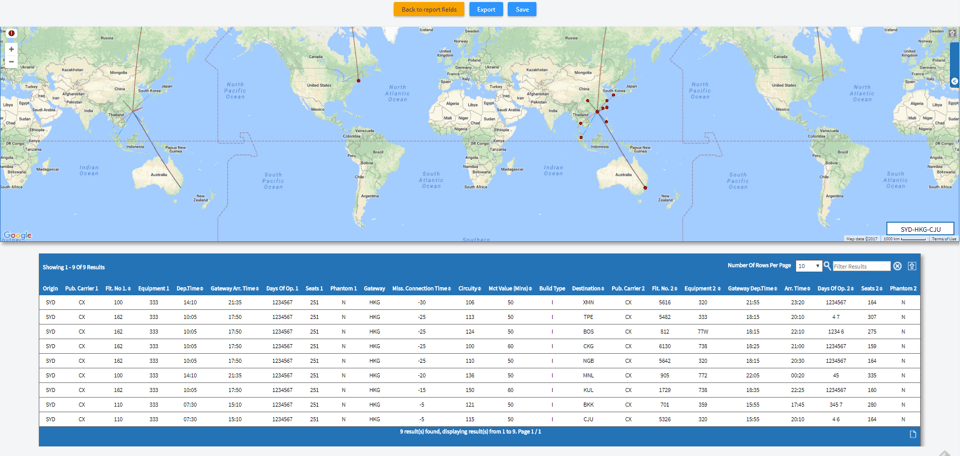
Task: Open the Terms of Use map link
Action: (x=943, y=239)
